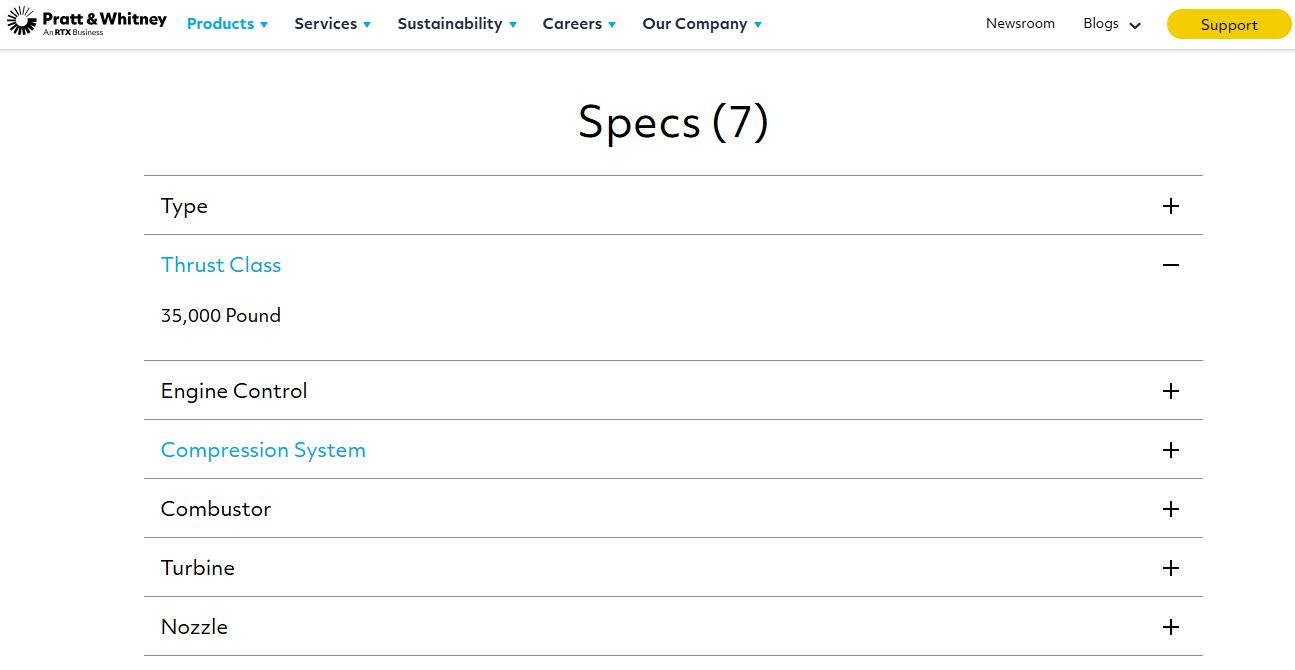Go to the Newsroom page
The width and height of the screenshot is (1295, 670).
pyautogui.click(x=1020, y=24)
